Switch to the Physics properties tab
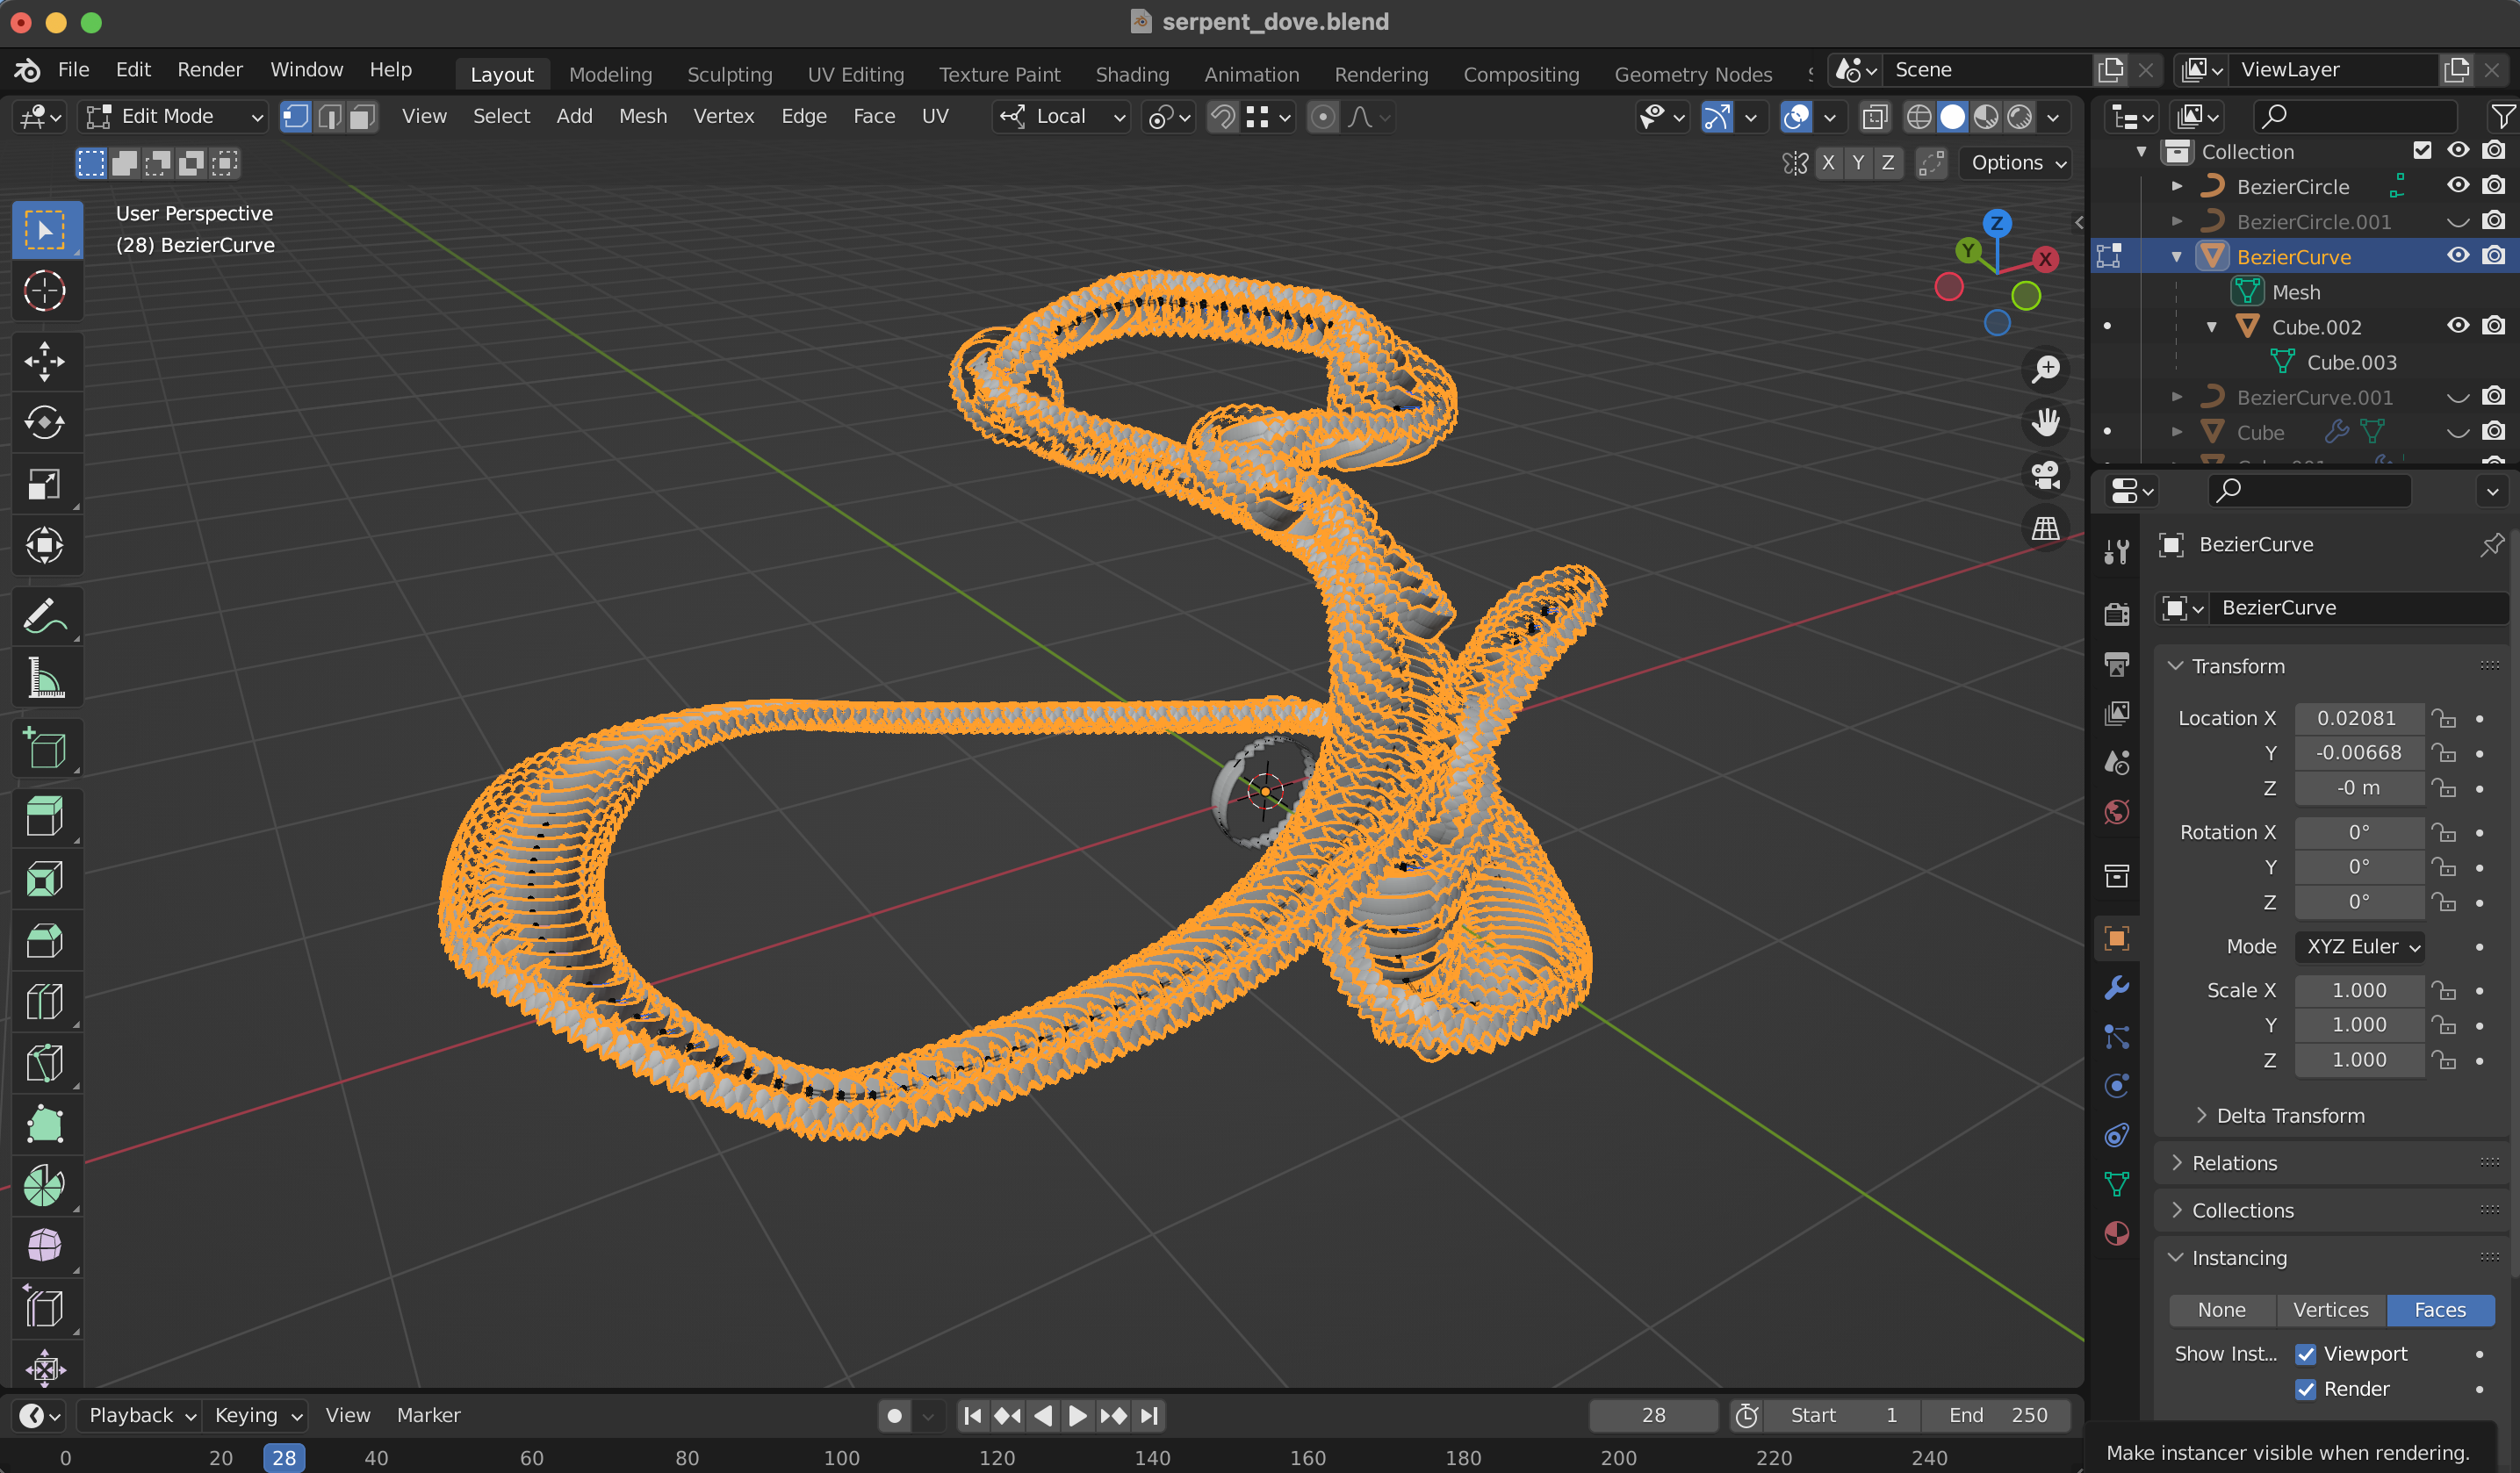The height and width of the screenshot is (1473, 2520). click(2117, 1085)
